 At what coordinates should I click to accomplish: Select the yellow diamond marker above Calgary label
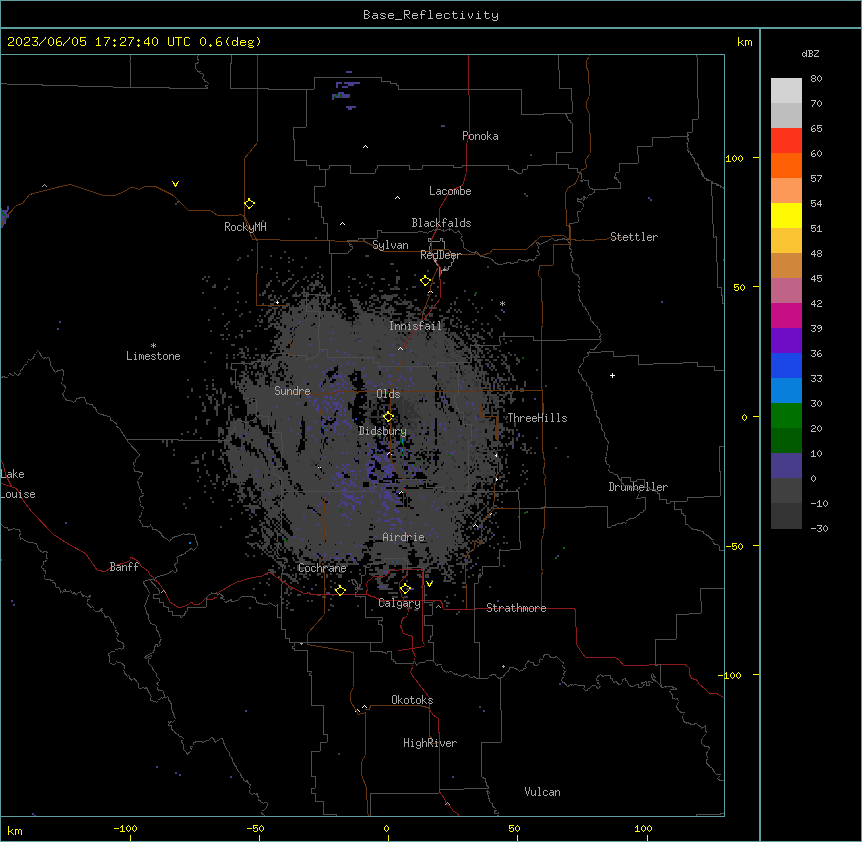click(405, 589)
